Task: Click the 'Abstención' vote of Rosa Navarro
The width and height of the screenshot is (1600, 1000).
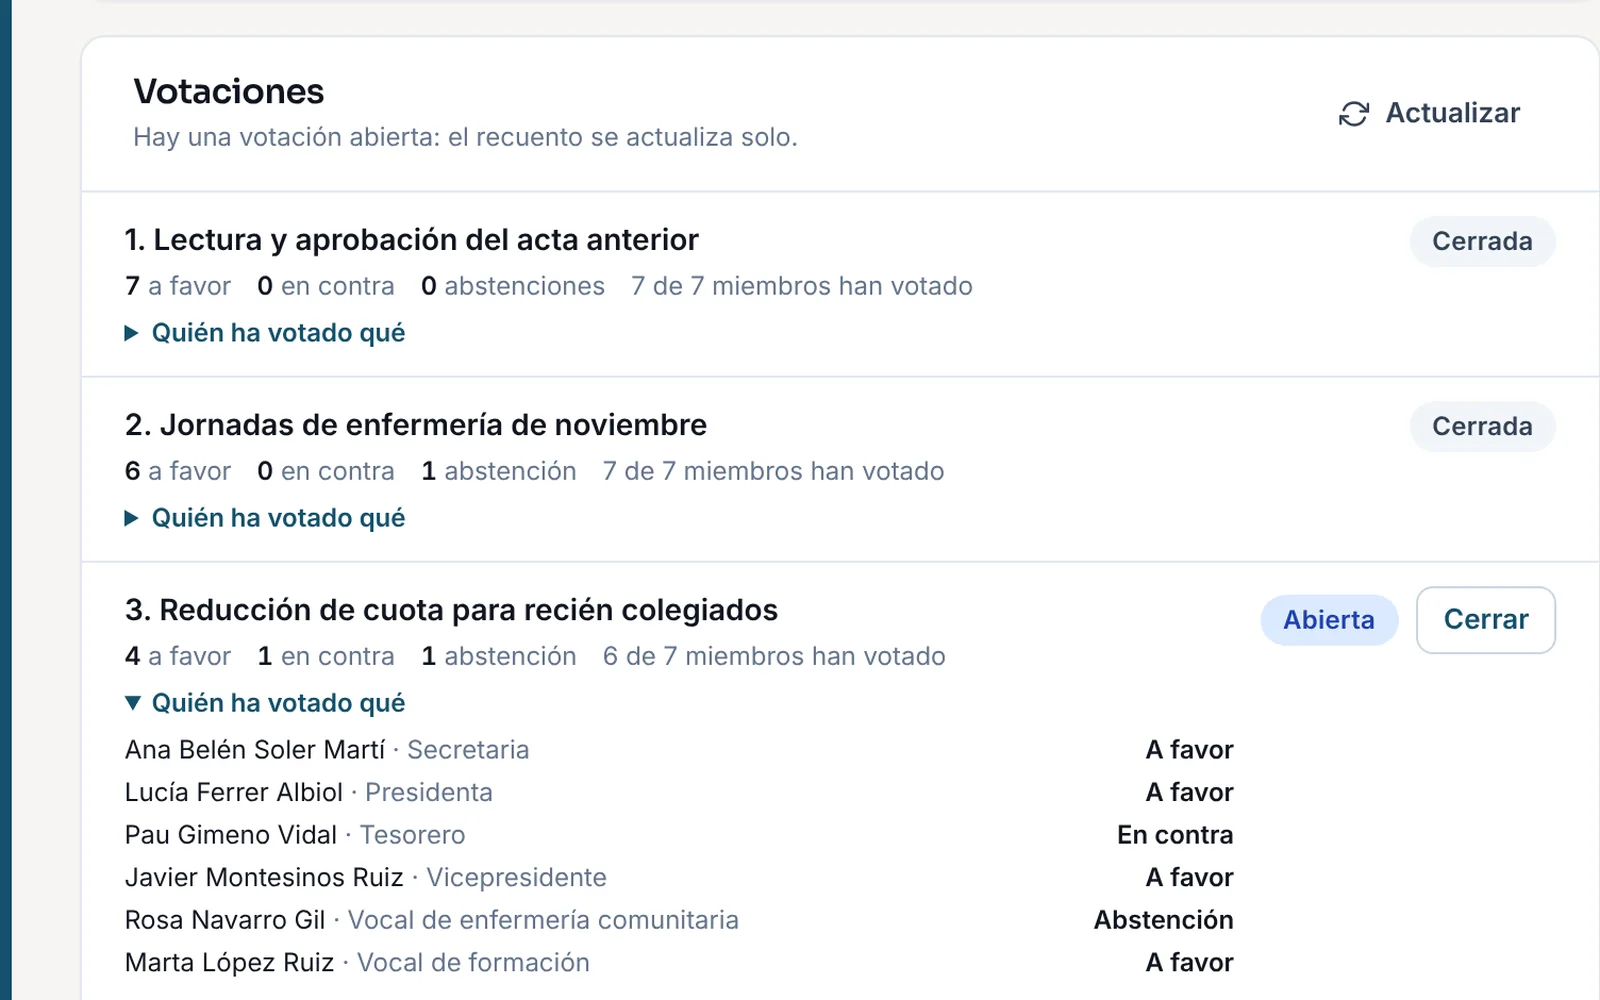Action: click(x=1164, y=920)
